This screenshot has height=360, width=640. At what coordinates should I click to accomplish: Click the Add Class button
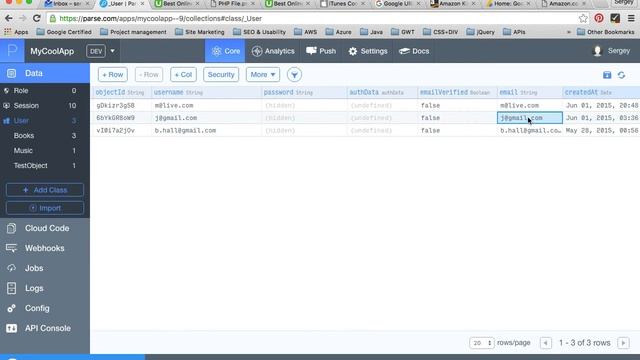click(x=45, y=190)
